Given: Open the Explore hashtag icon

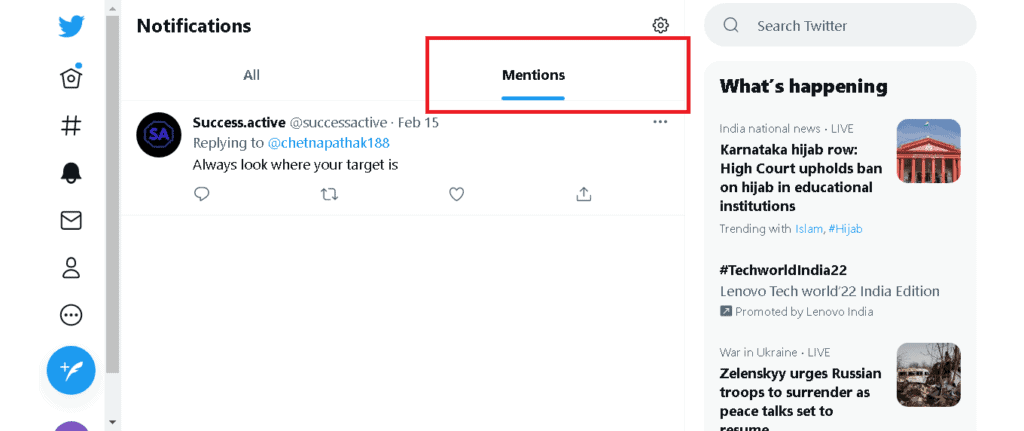Looking at the screenshot, I should coord(71,125).
